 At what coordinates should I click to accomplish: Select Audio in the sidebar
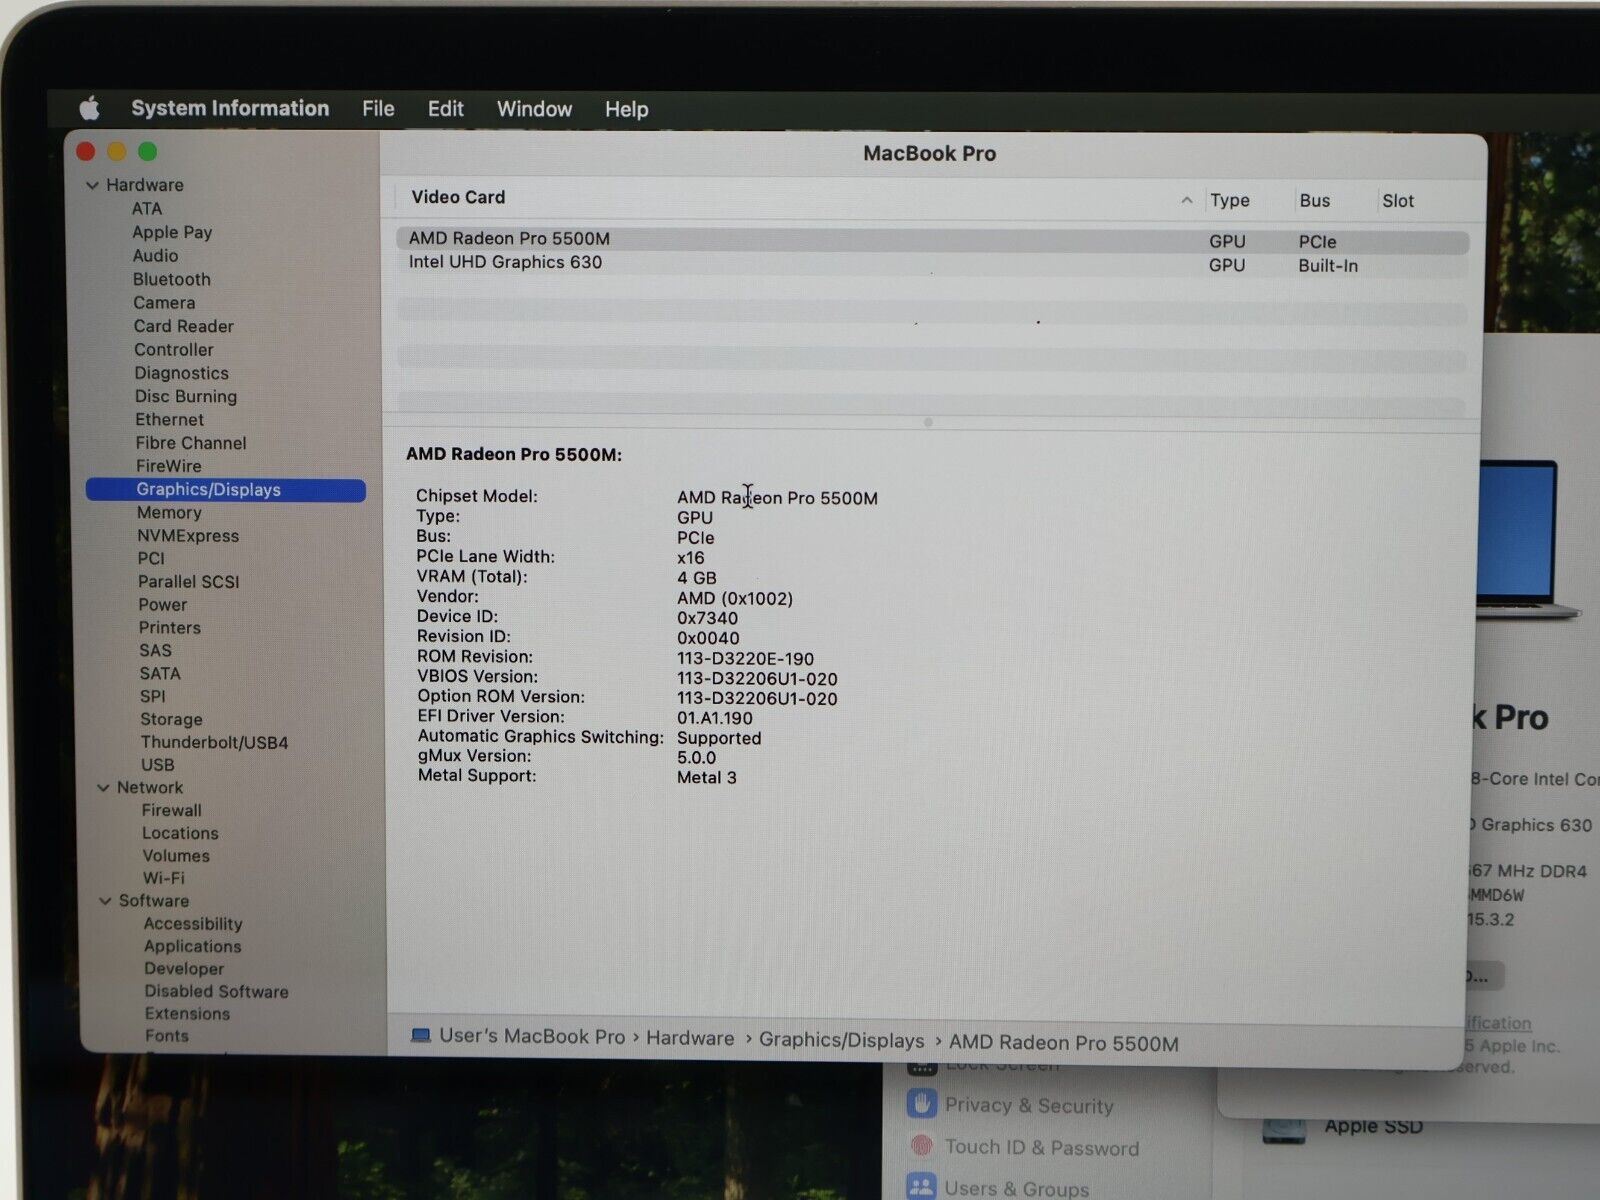click(x=155, y=255)
